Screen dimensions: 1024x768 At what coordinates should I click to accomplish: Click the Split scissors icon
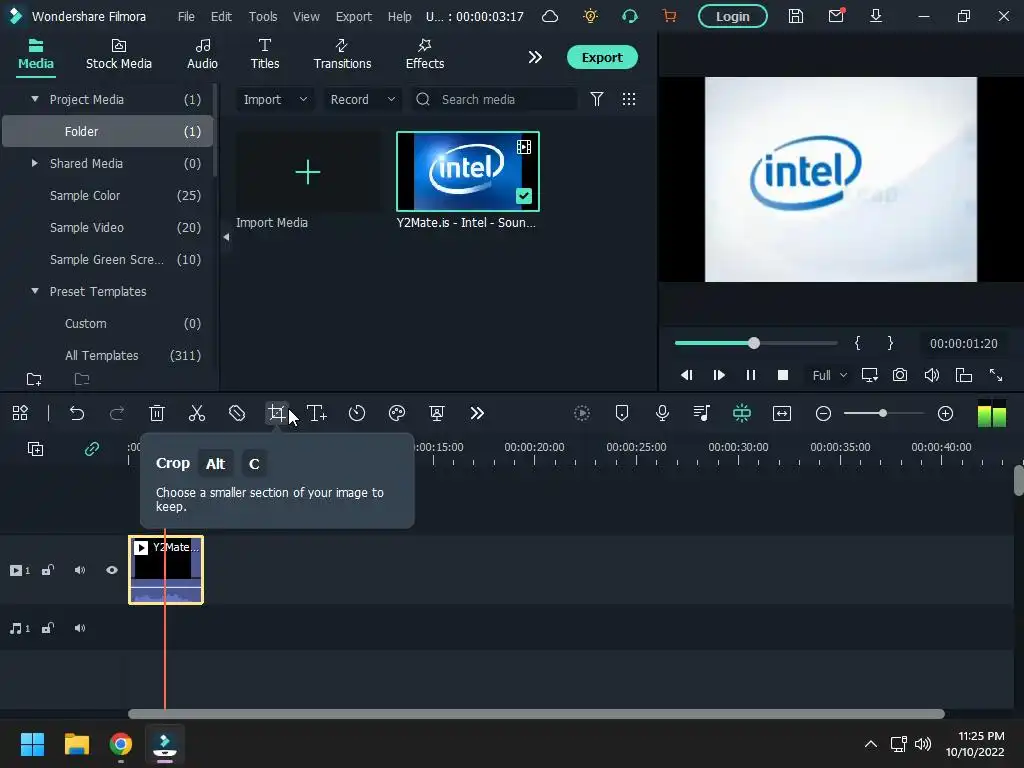pyautogui.click(x=197, y=413)
